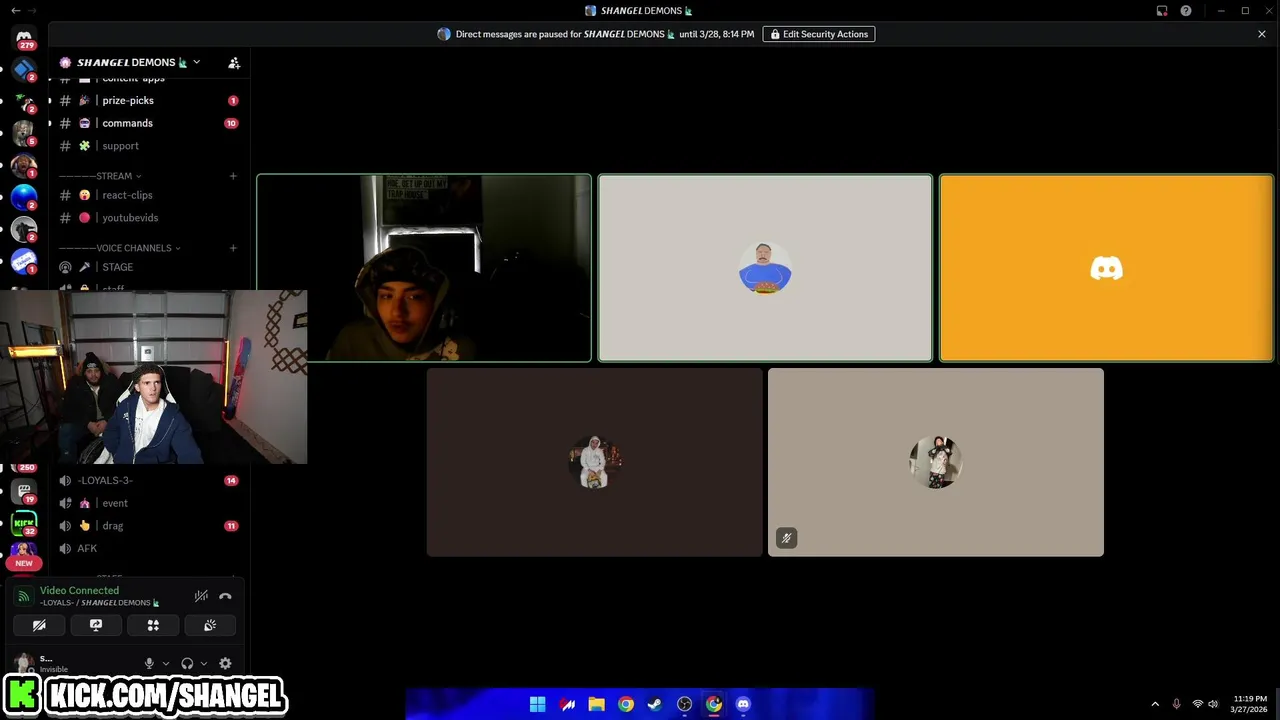Open the inbox icon in title bar
This screenshot has width=1280, height=720.
[1162, 11]
